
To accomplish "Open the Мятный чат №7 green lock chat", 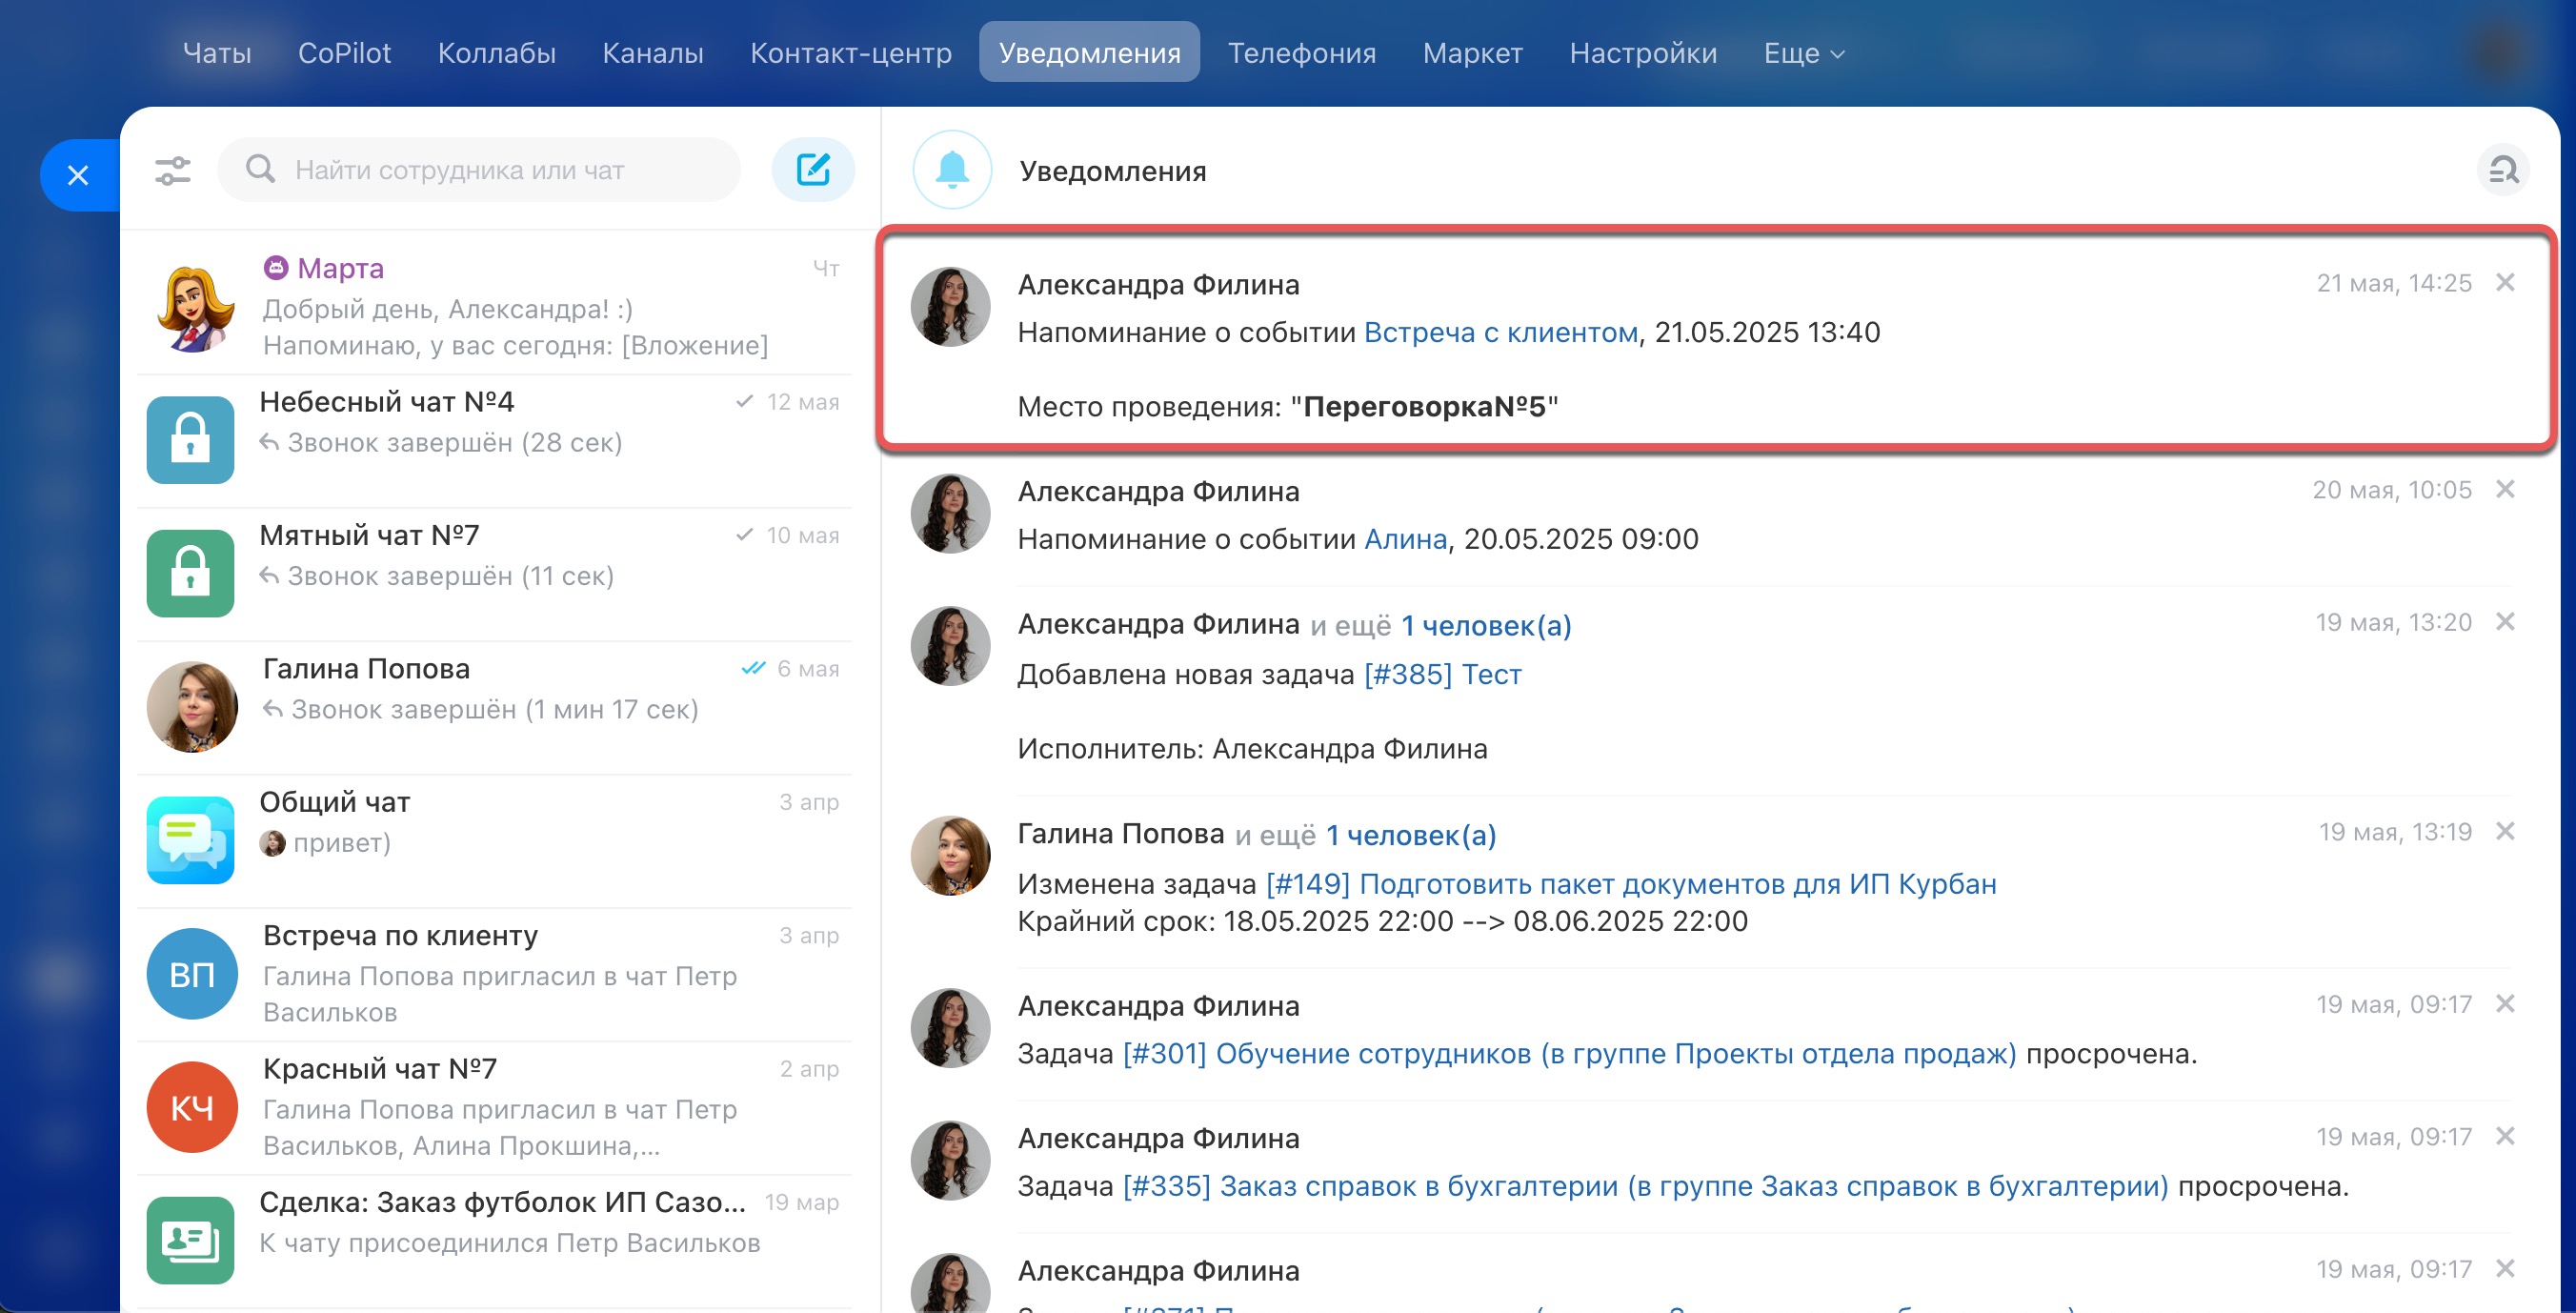I will pyautogui.click(x=190, y=573).
